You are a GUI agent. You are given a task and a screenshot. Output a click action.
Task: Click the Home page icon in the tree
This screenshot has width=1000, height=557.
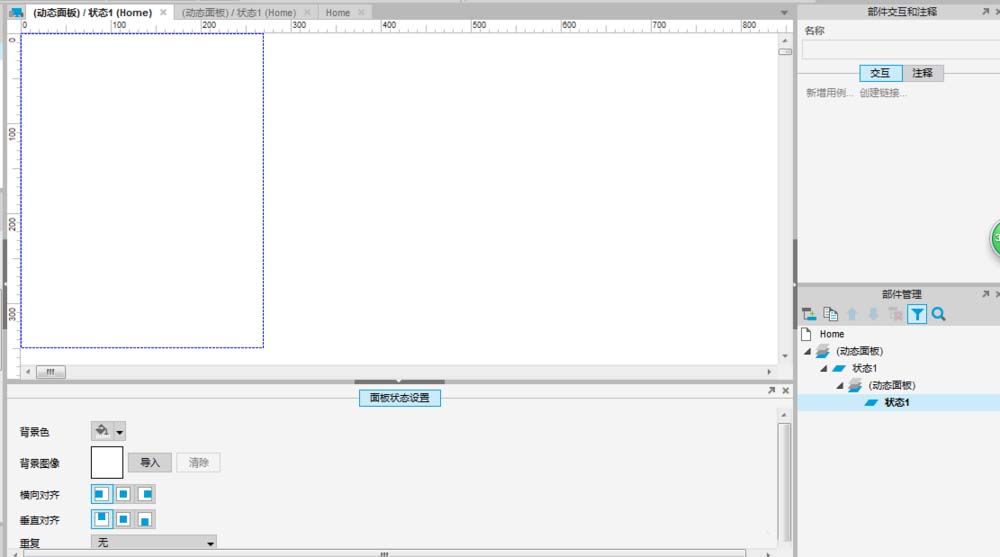[807, 334]
